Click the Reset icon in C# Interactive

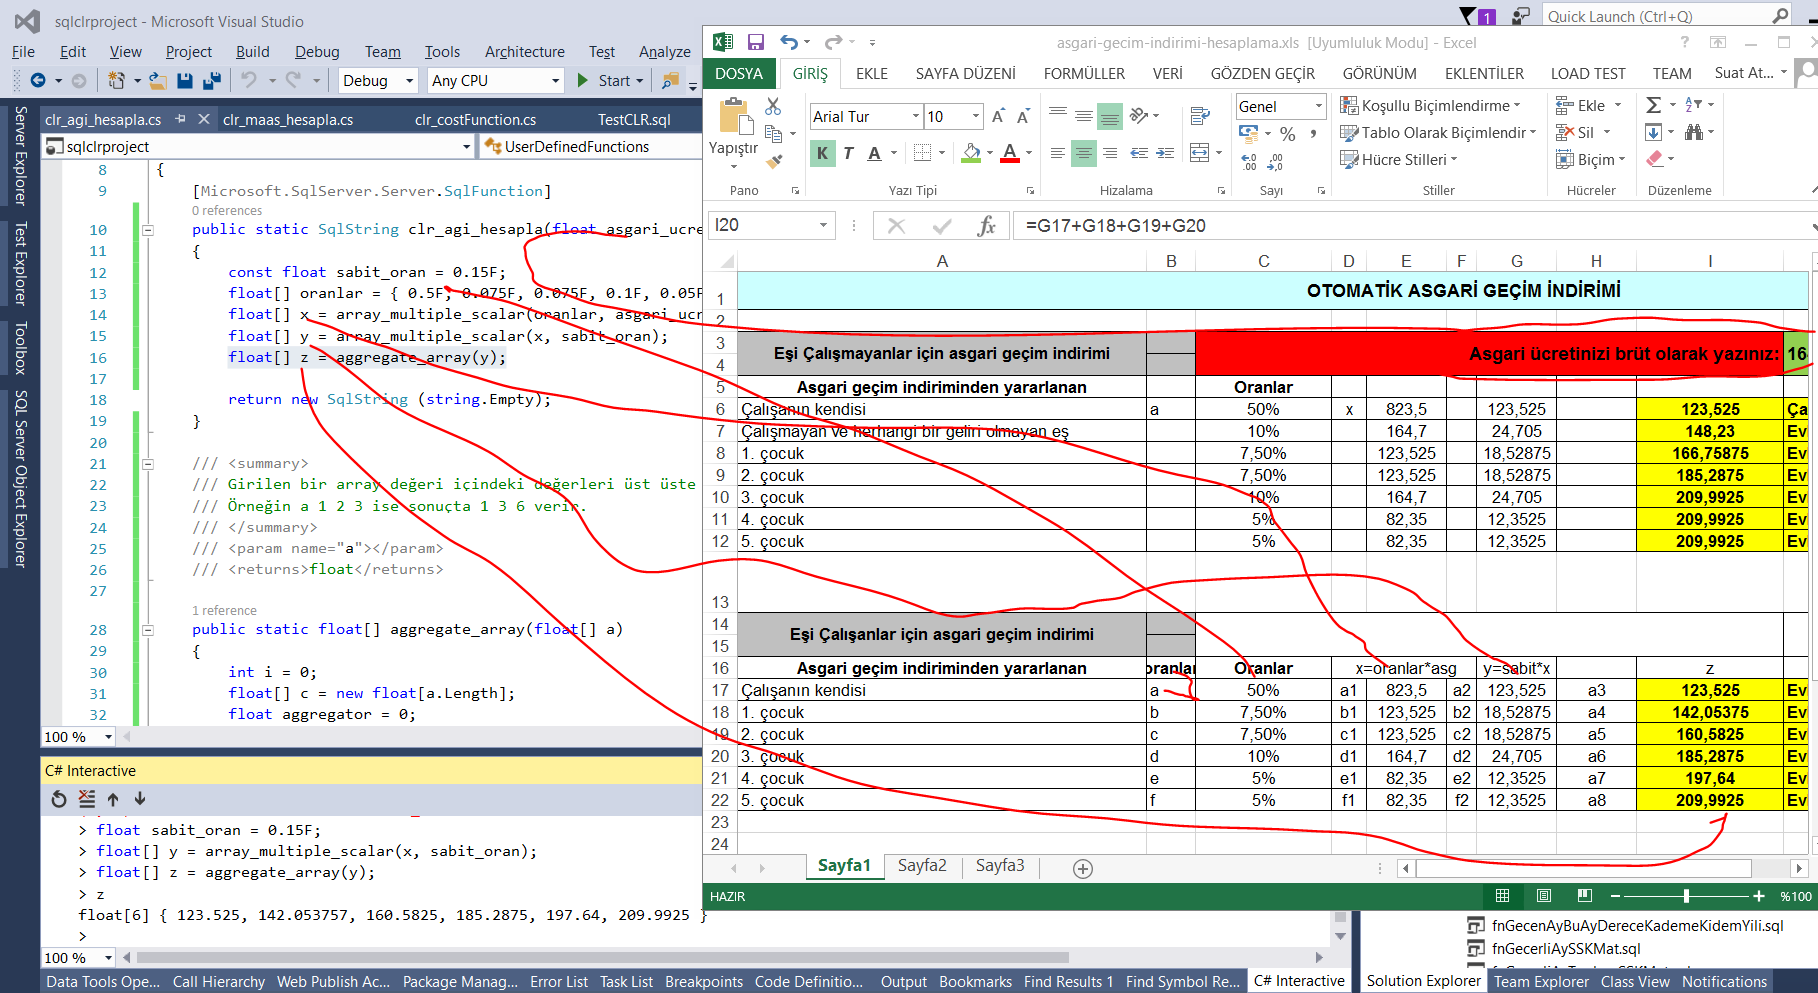(x=59, y=799)
